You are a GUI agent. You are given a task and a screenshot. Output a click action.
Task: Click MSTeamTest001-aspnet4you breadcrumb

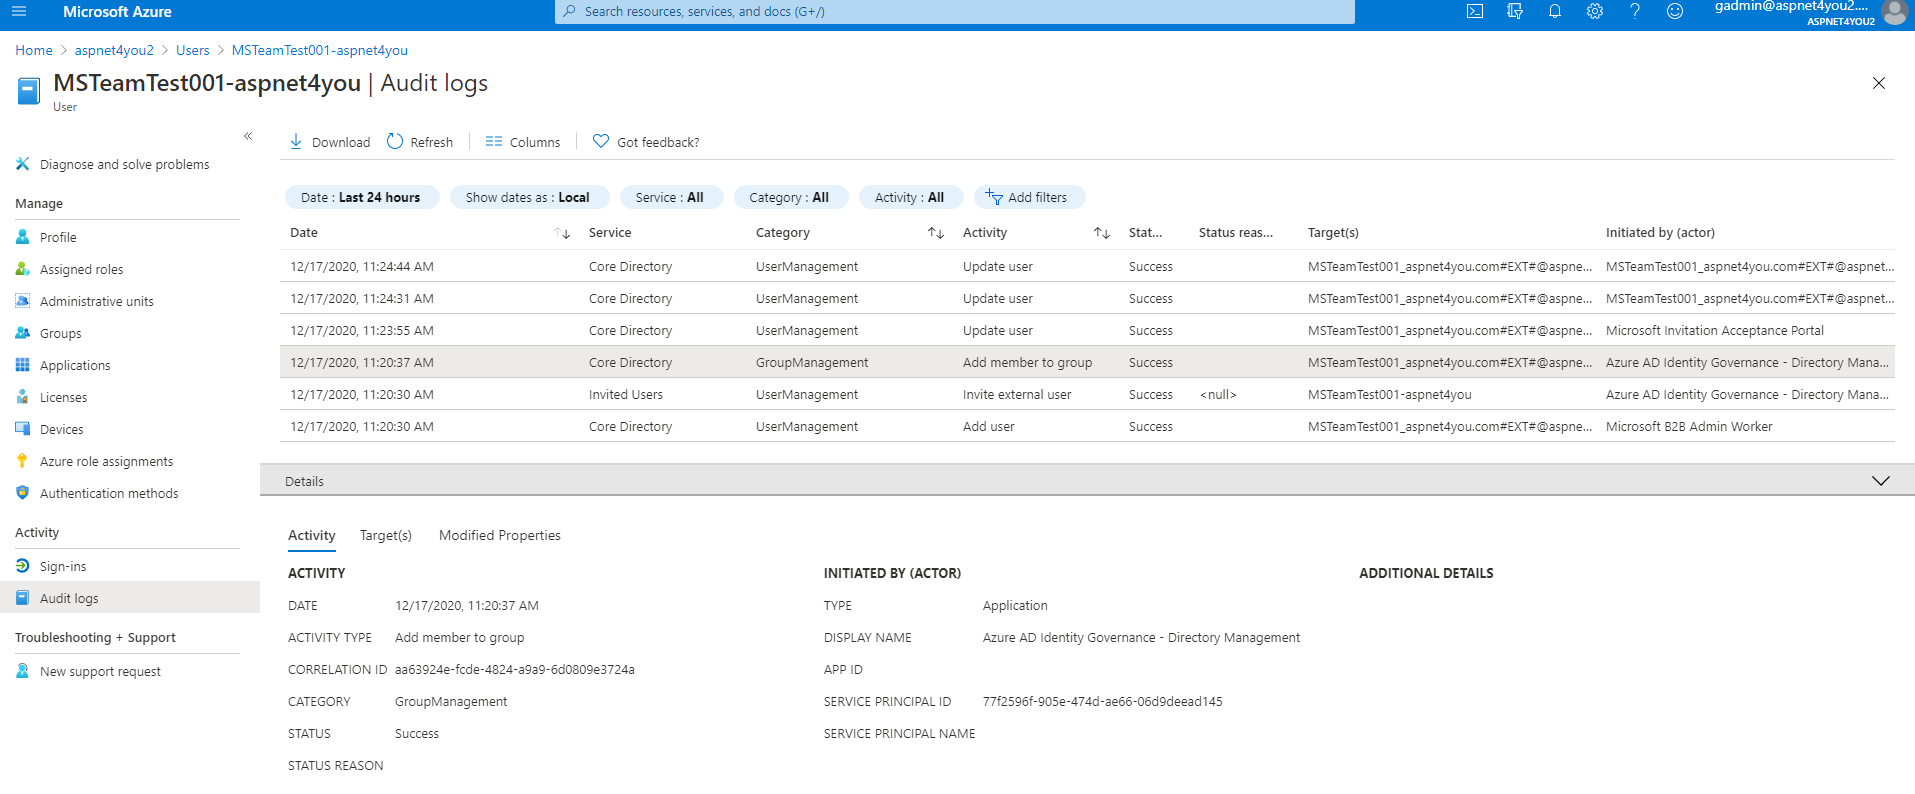coord(320,50)
